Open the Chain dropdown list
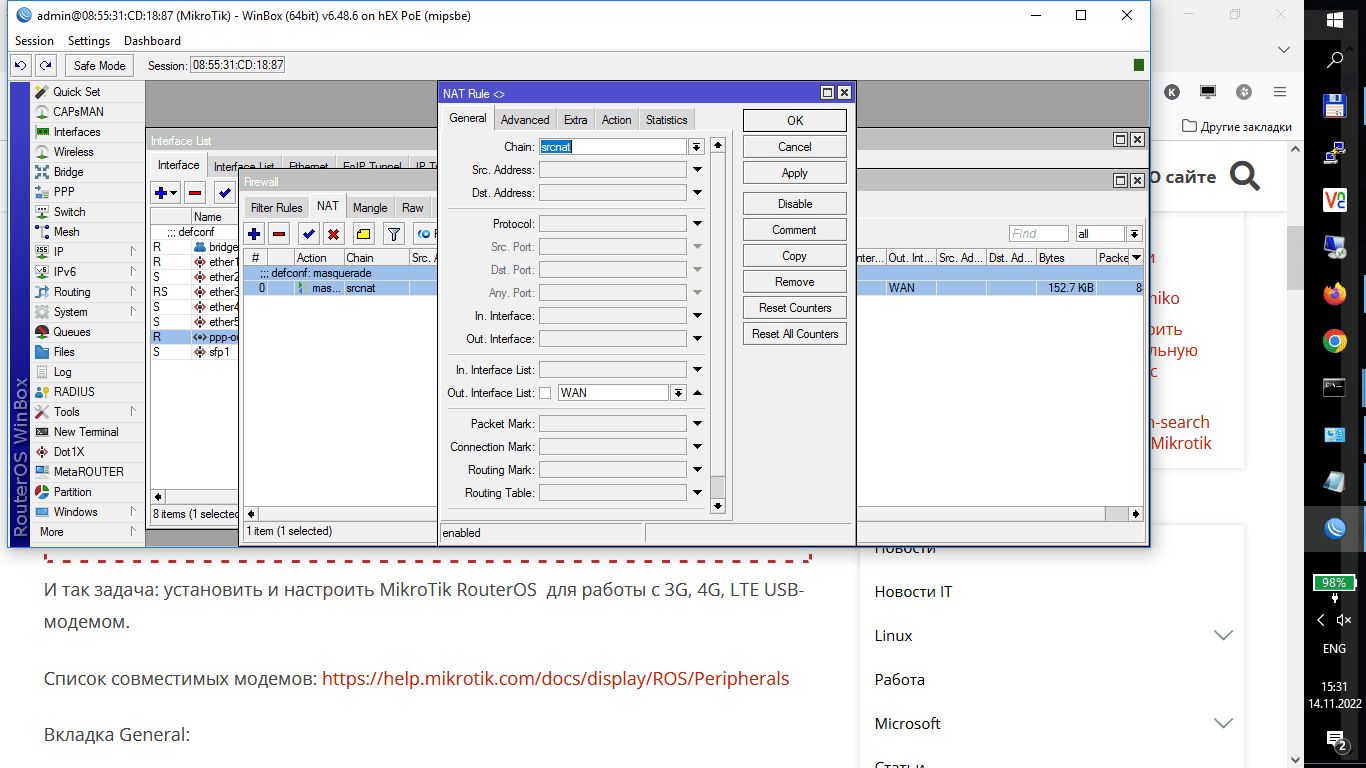The image size is (1366, 768). 696,146
